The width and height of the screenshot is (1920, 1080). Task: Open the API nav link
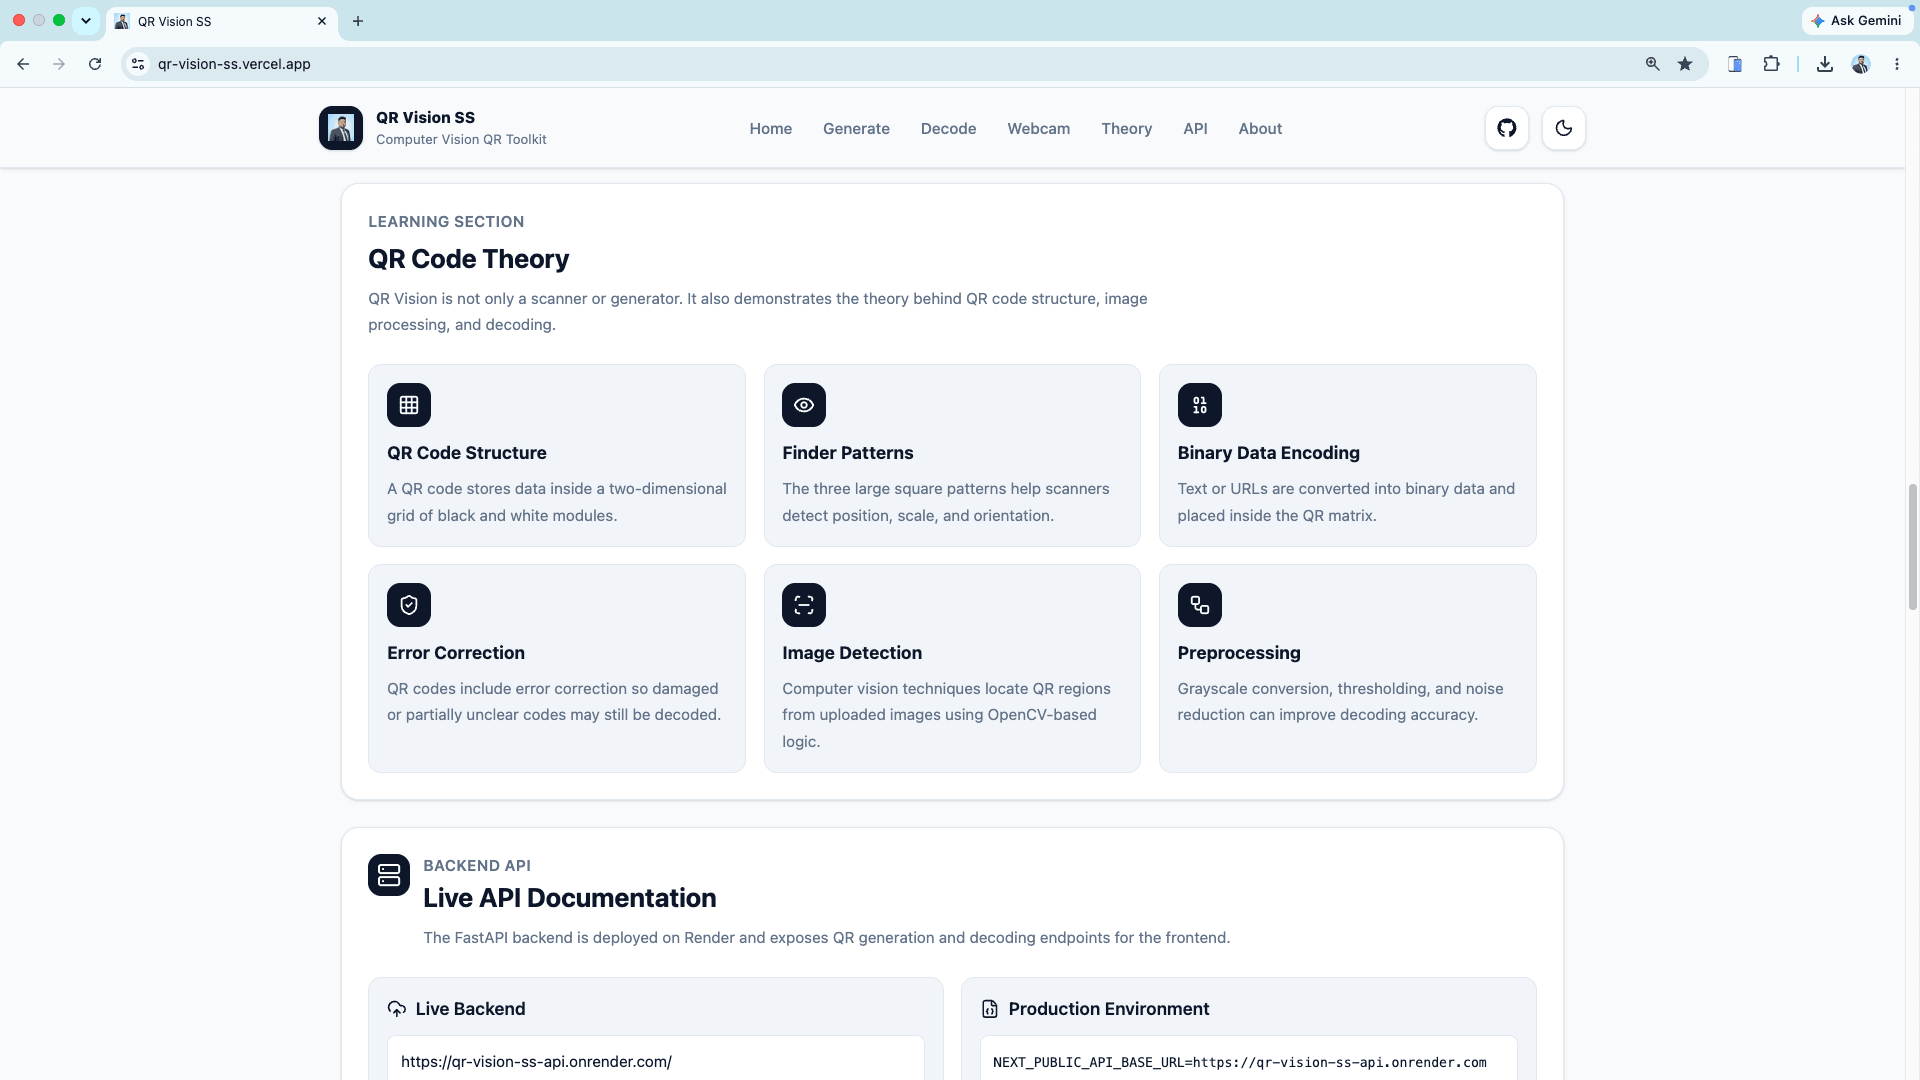[1195, 129]
